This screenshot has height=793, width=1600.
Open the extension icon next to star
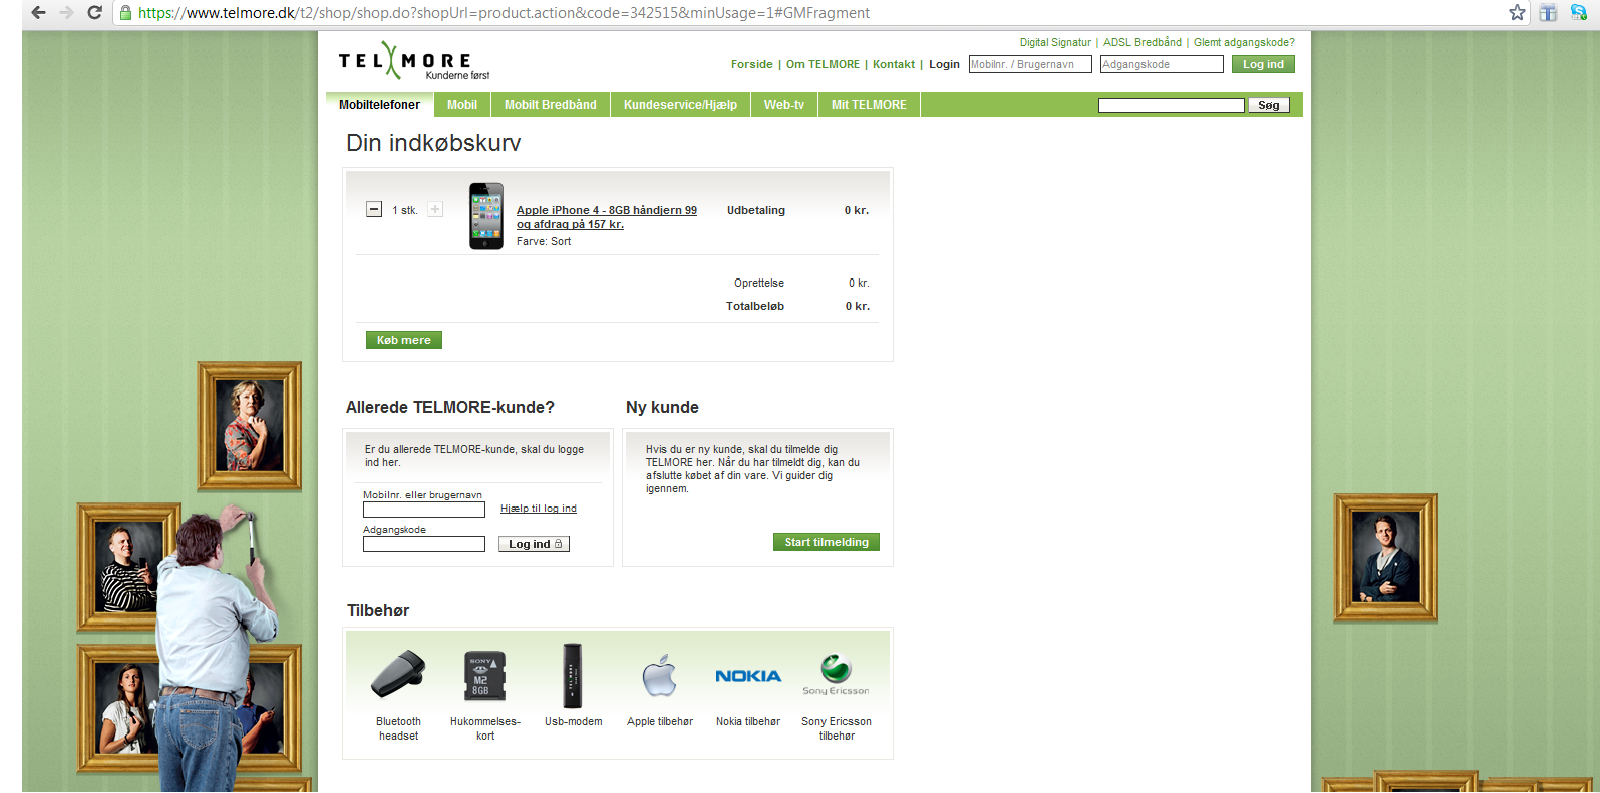click(1548, 13)
